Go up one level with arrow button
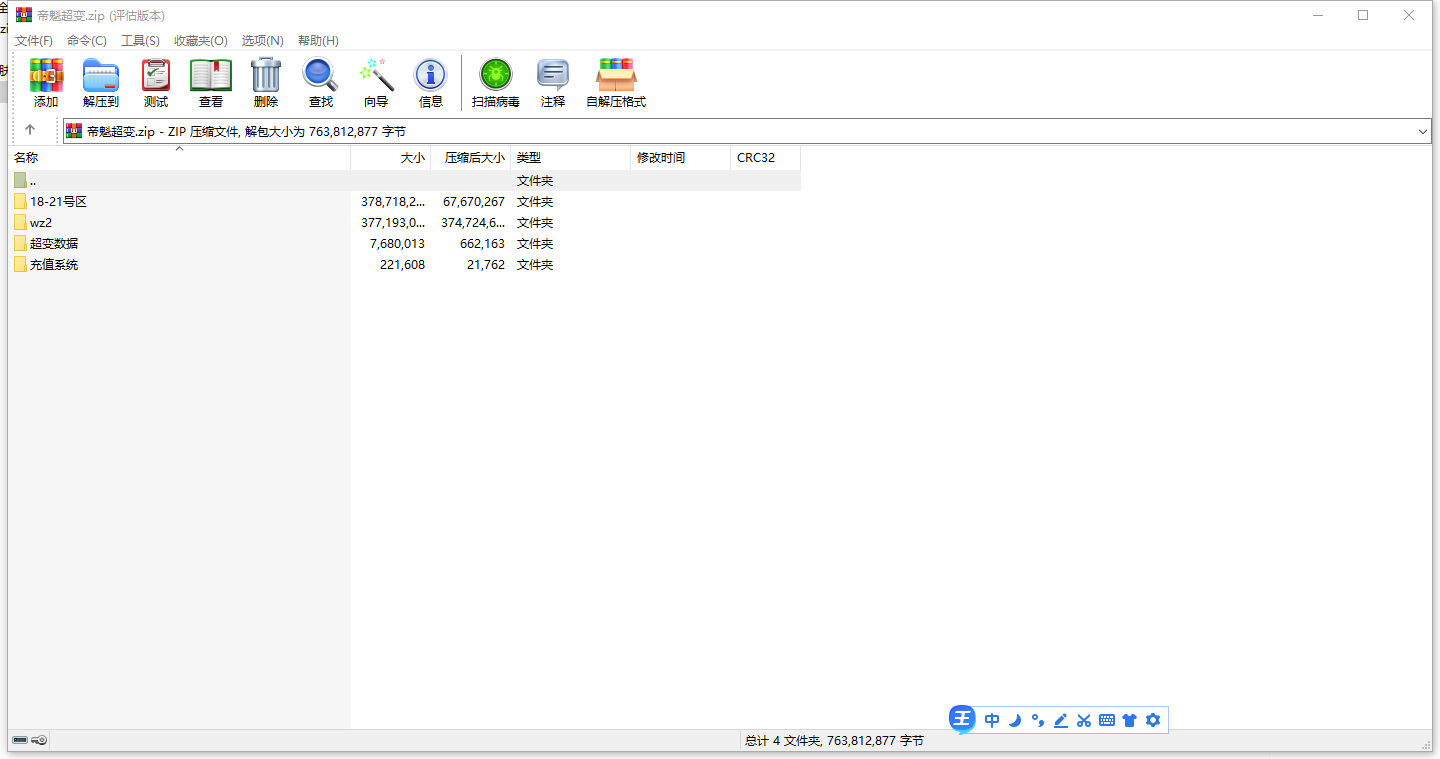 pos(30,130)
